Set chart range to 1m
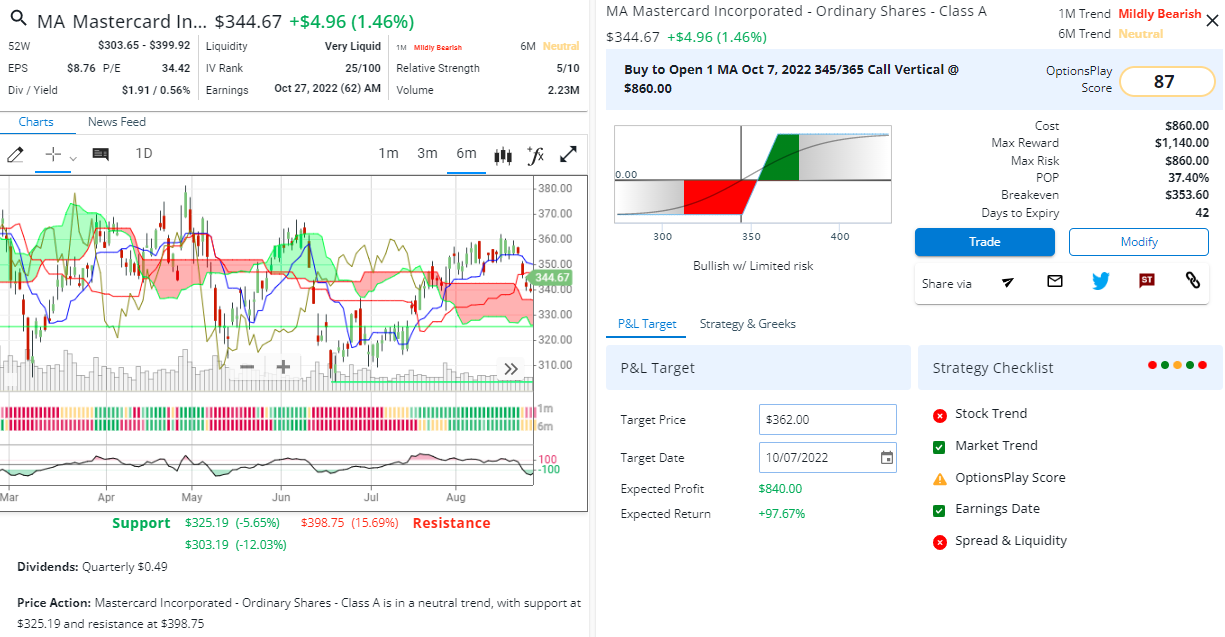This screenshot has width=1225, height=637. [388, 153]
